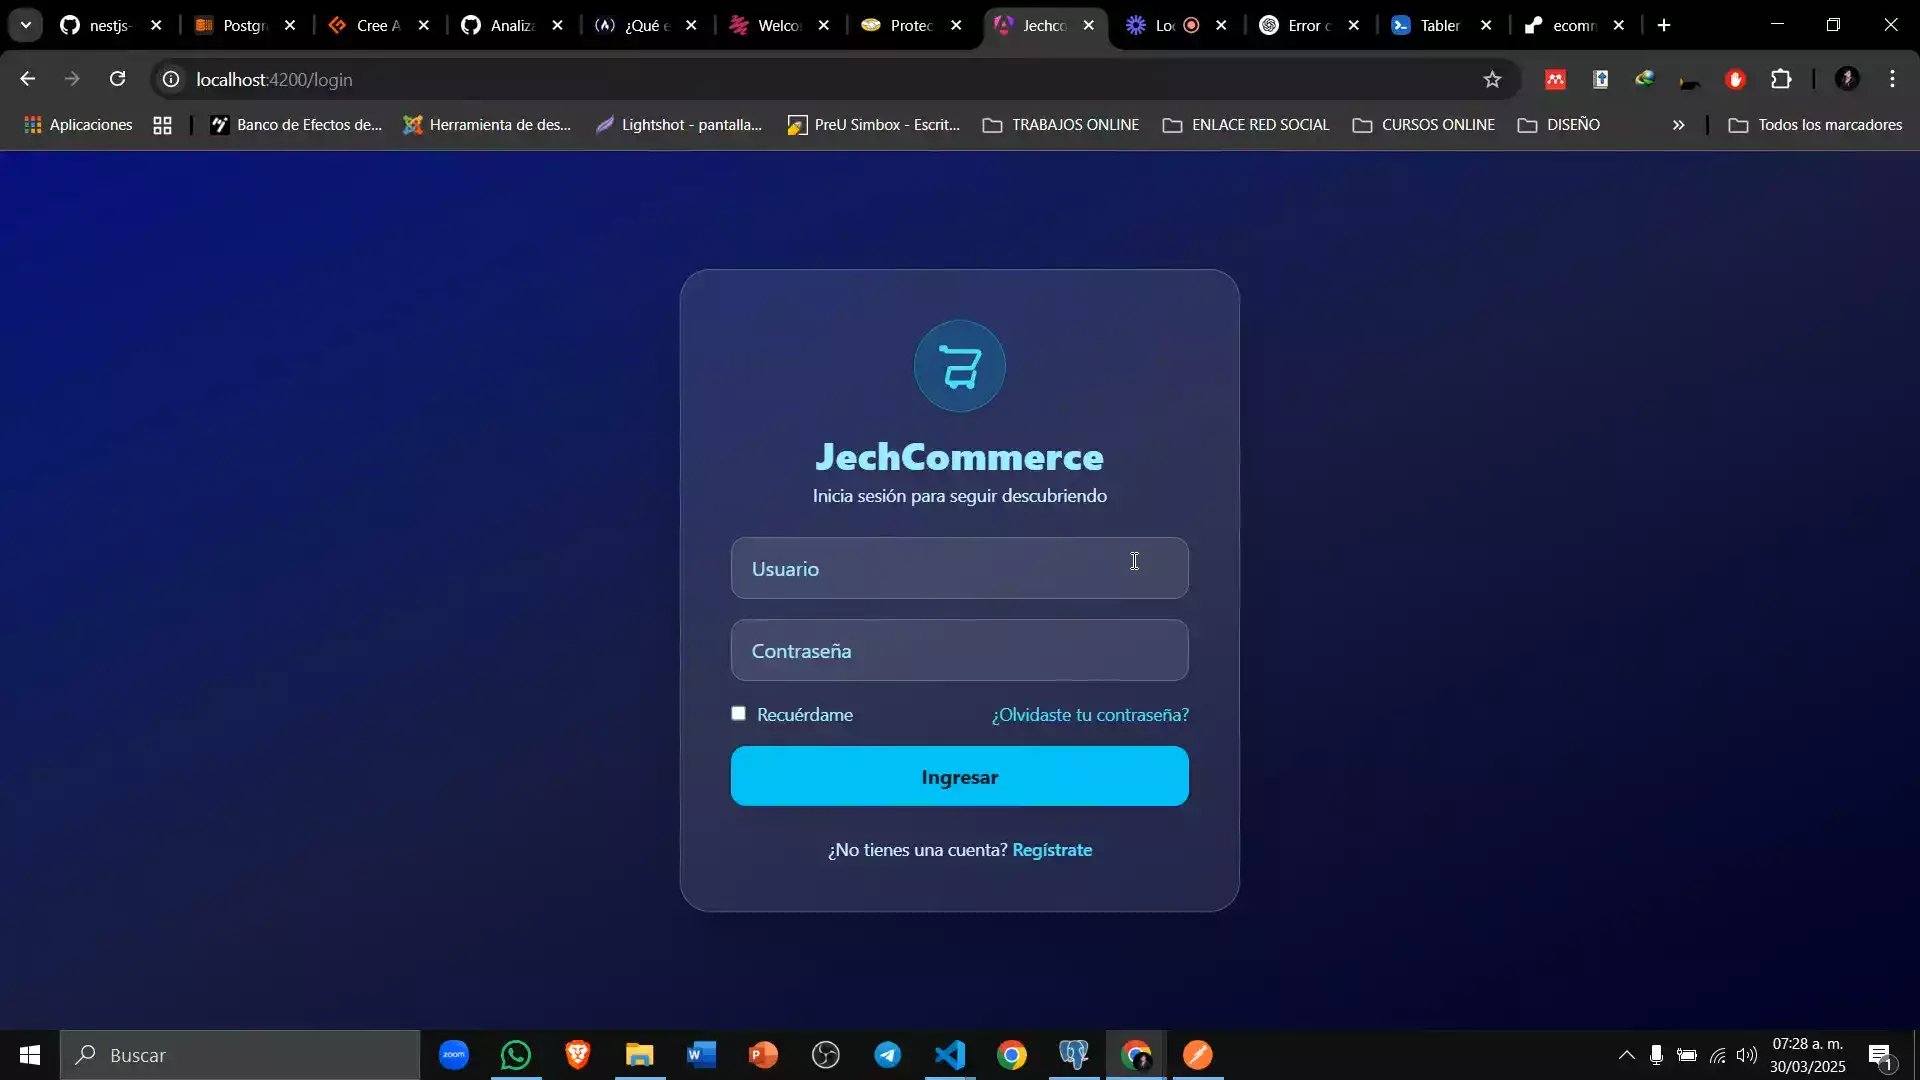
Task: Click the bookmark star in address bar
Action: pyautogui.click(x=1493, y=79)
